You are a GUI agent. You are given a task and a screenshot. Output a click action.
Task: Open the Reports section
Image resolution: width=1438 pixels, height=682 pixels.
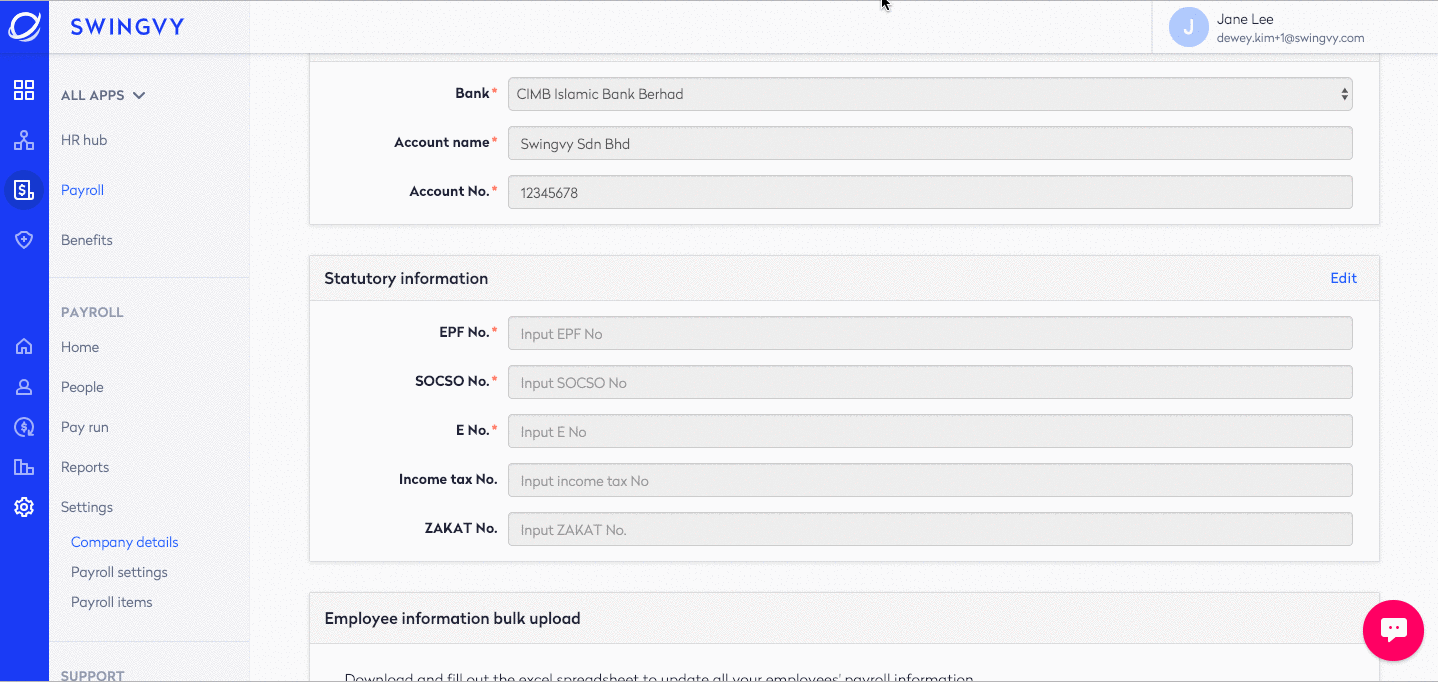click(x=85, y=467)
